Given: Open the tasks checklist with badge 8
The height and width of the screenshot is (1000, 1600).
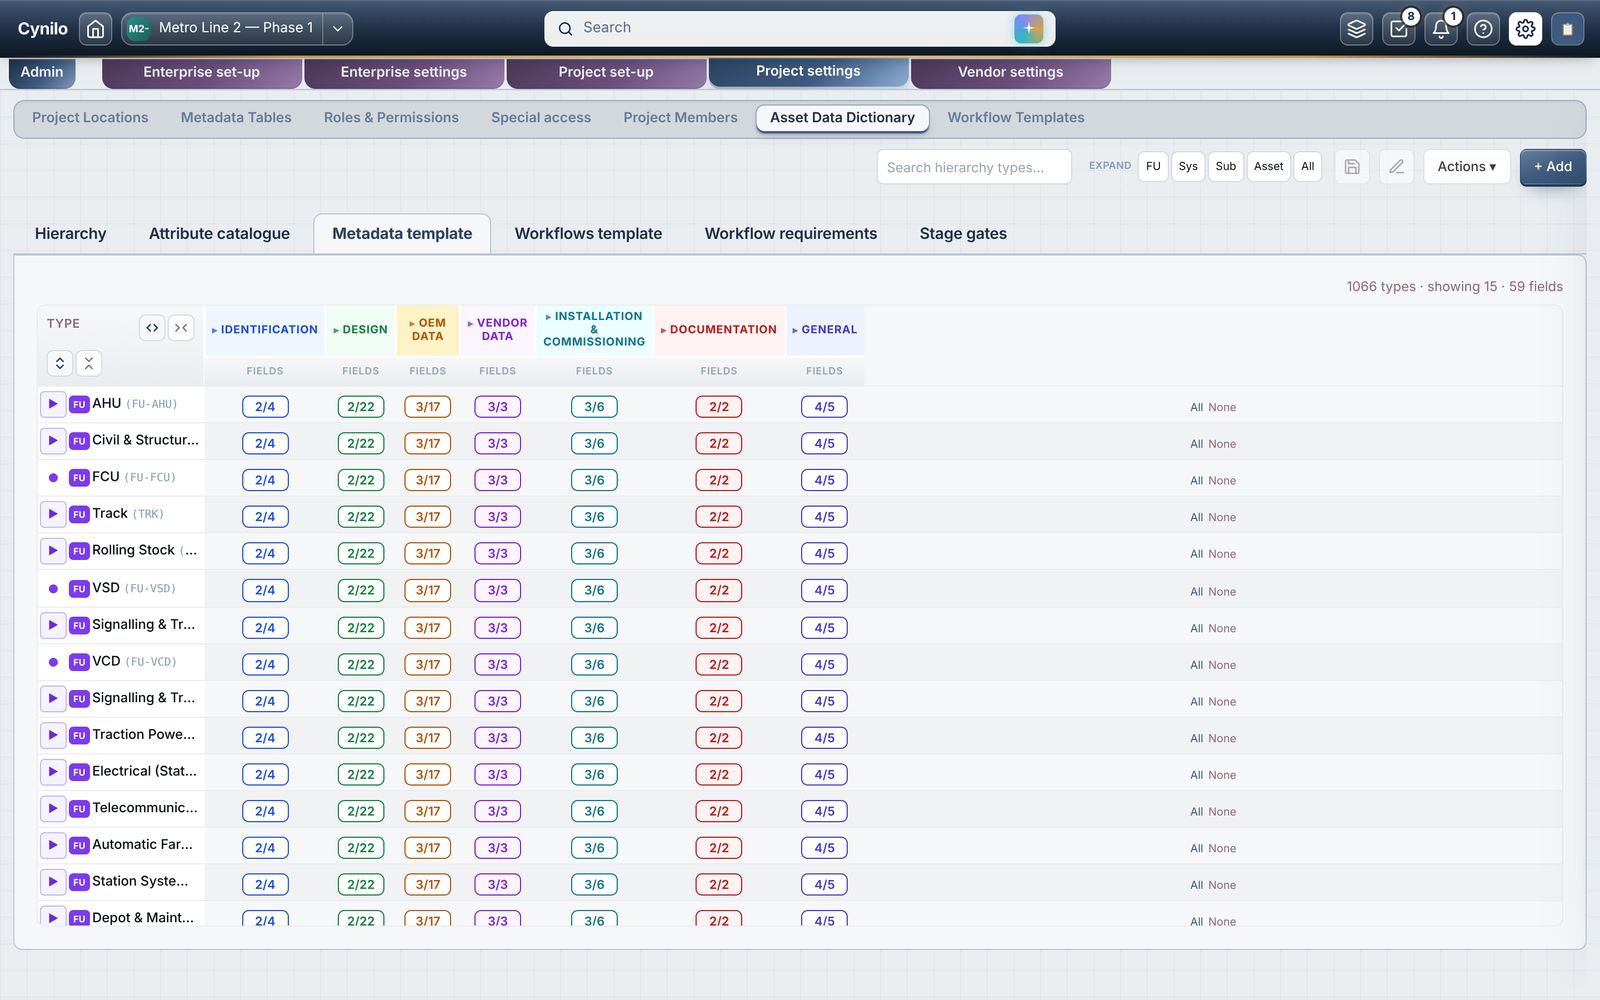Looking at the screenshot, I should click(1399, 29).
